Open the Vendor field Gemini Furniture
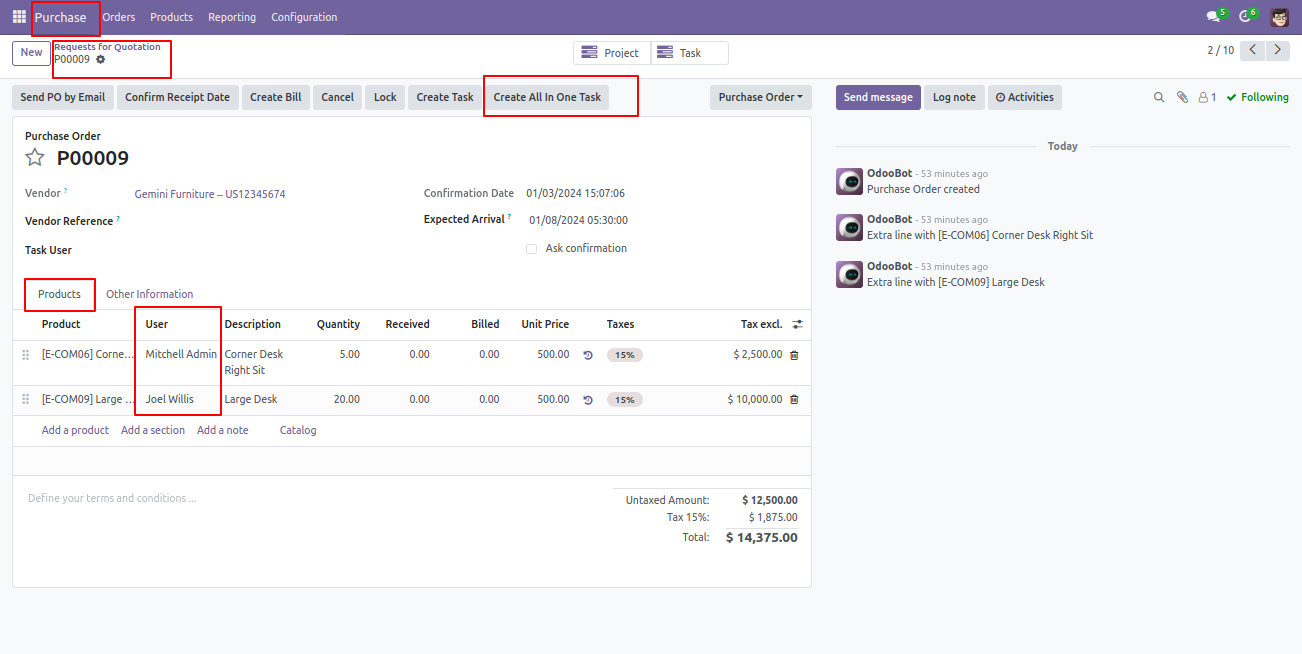Viewport: 1302px width, 654px height. pyautogui.click(x=210, y=194)
